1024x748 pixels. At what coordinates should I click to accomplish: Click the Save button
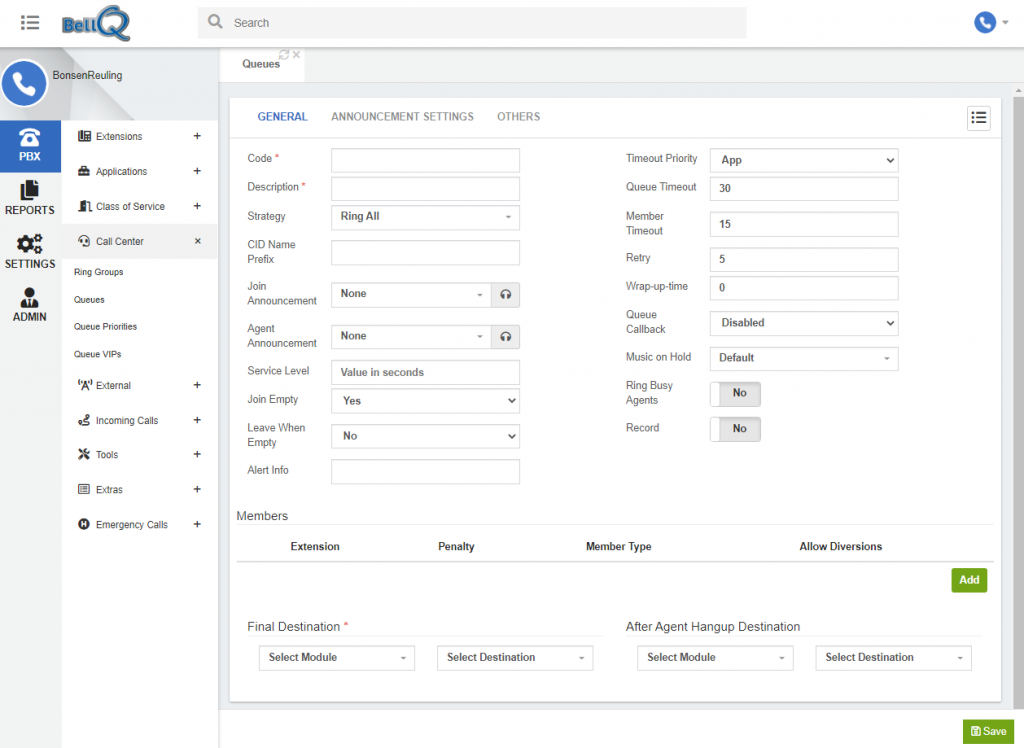(989, 732)
